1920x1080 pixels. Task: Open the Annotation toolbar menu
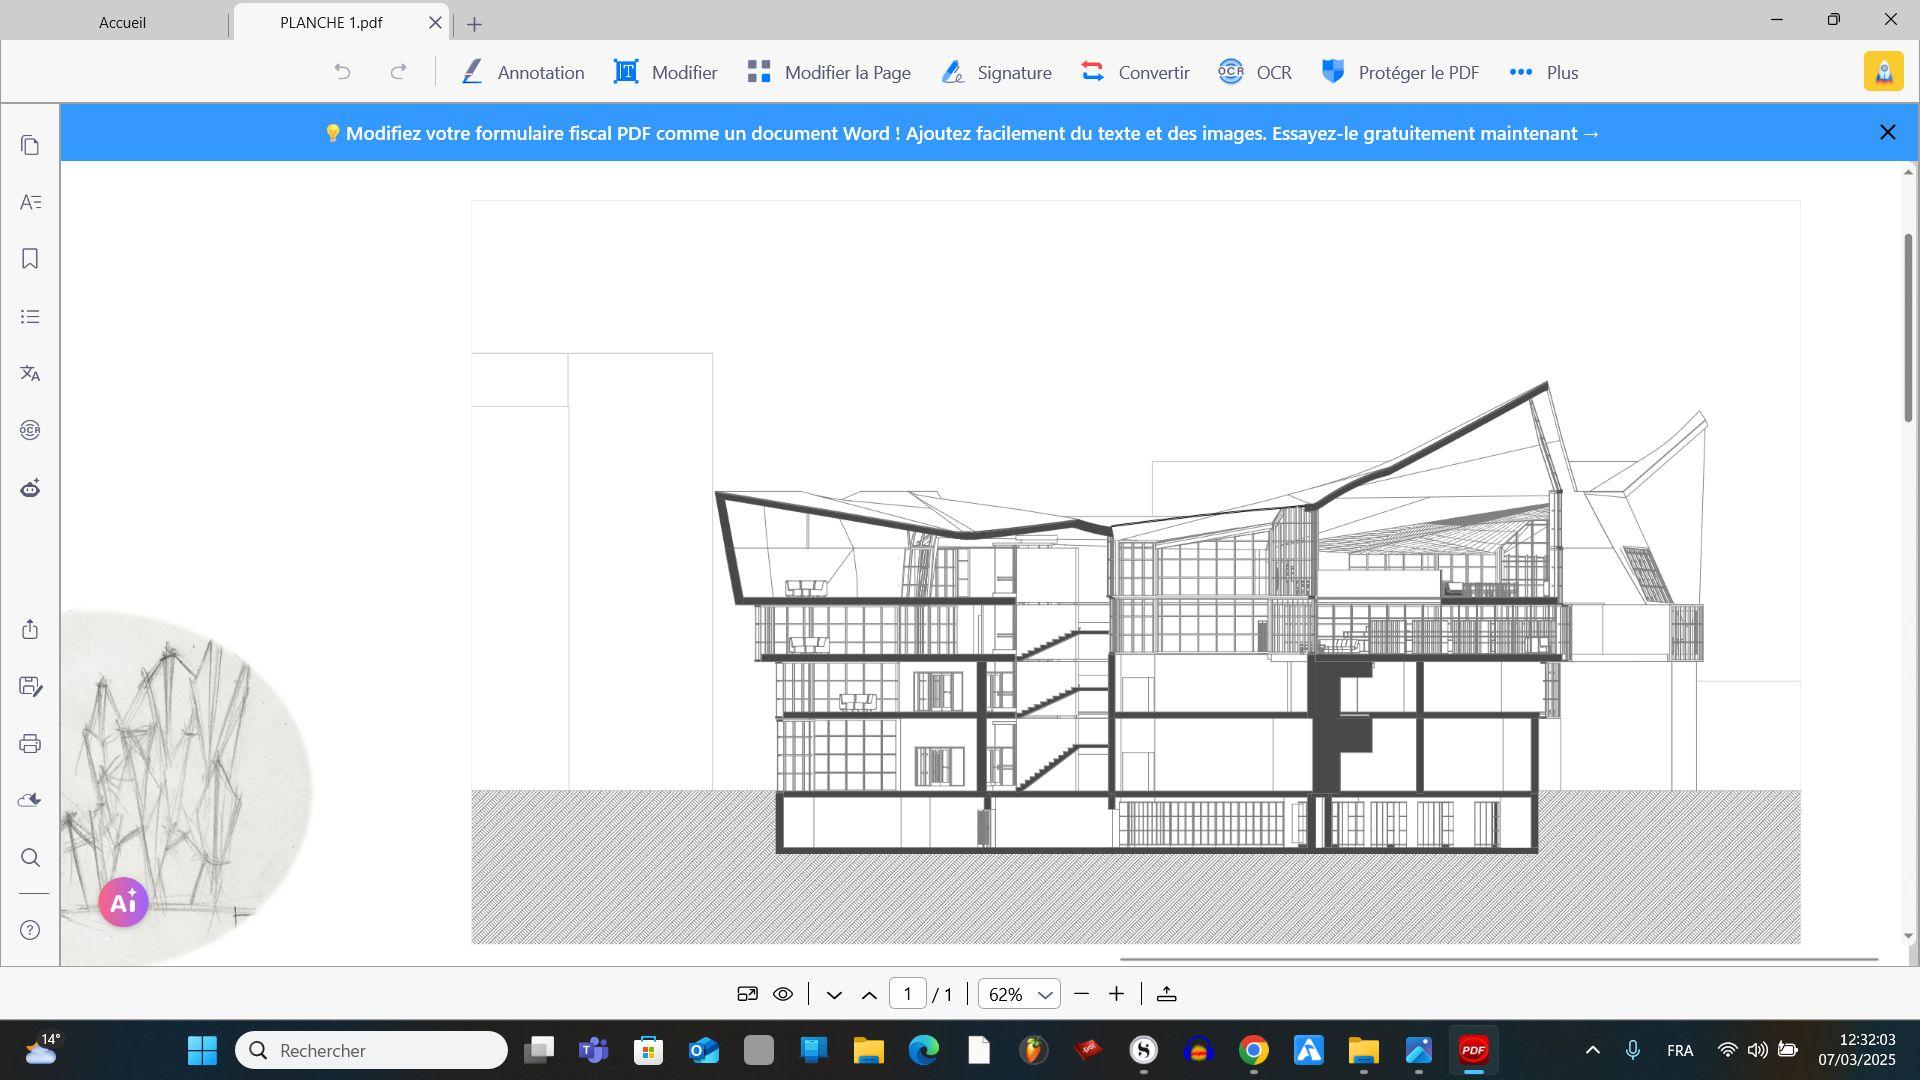pos(522,72)
